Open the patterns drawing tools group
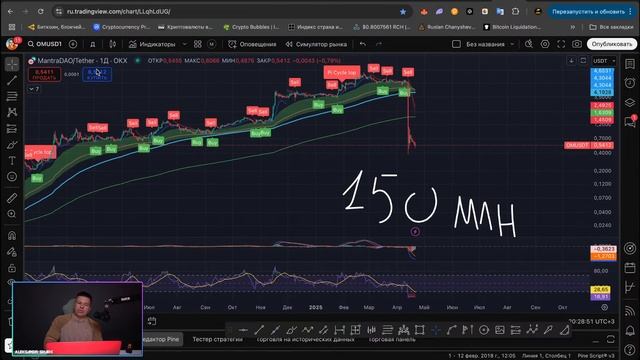 [x=12, y=112]
